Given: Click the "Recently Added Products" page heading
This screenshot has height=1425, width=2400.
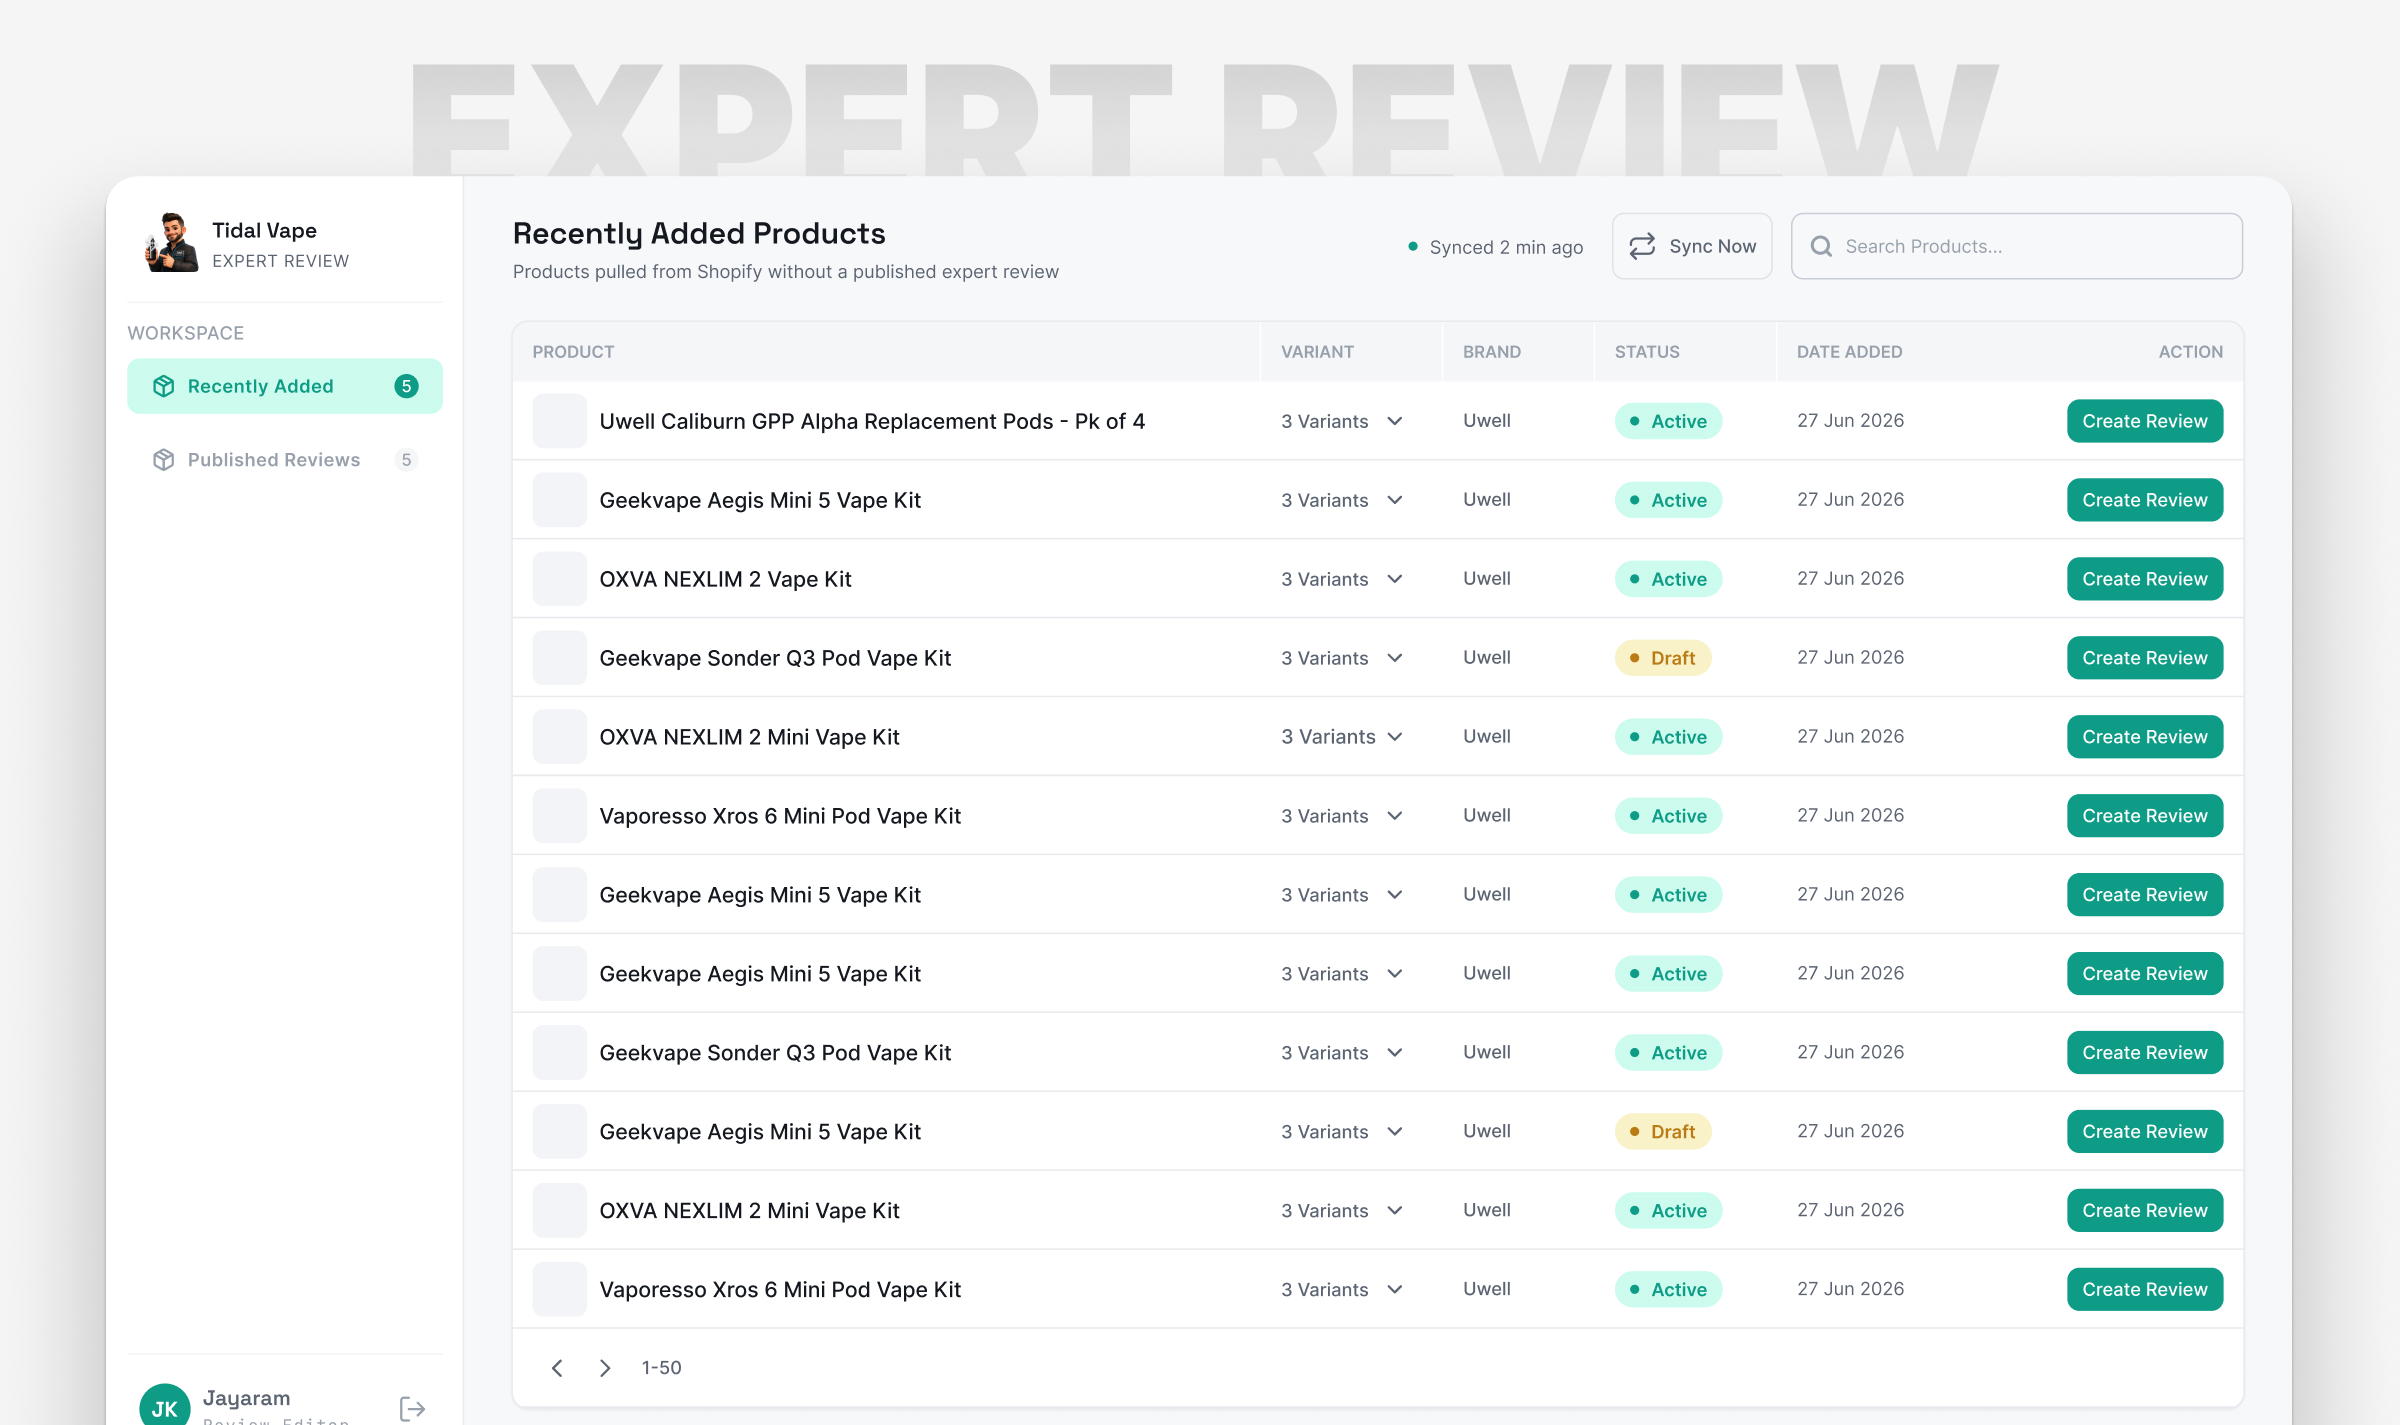Looking at the screenshot, I should (699, 233).
